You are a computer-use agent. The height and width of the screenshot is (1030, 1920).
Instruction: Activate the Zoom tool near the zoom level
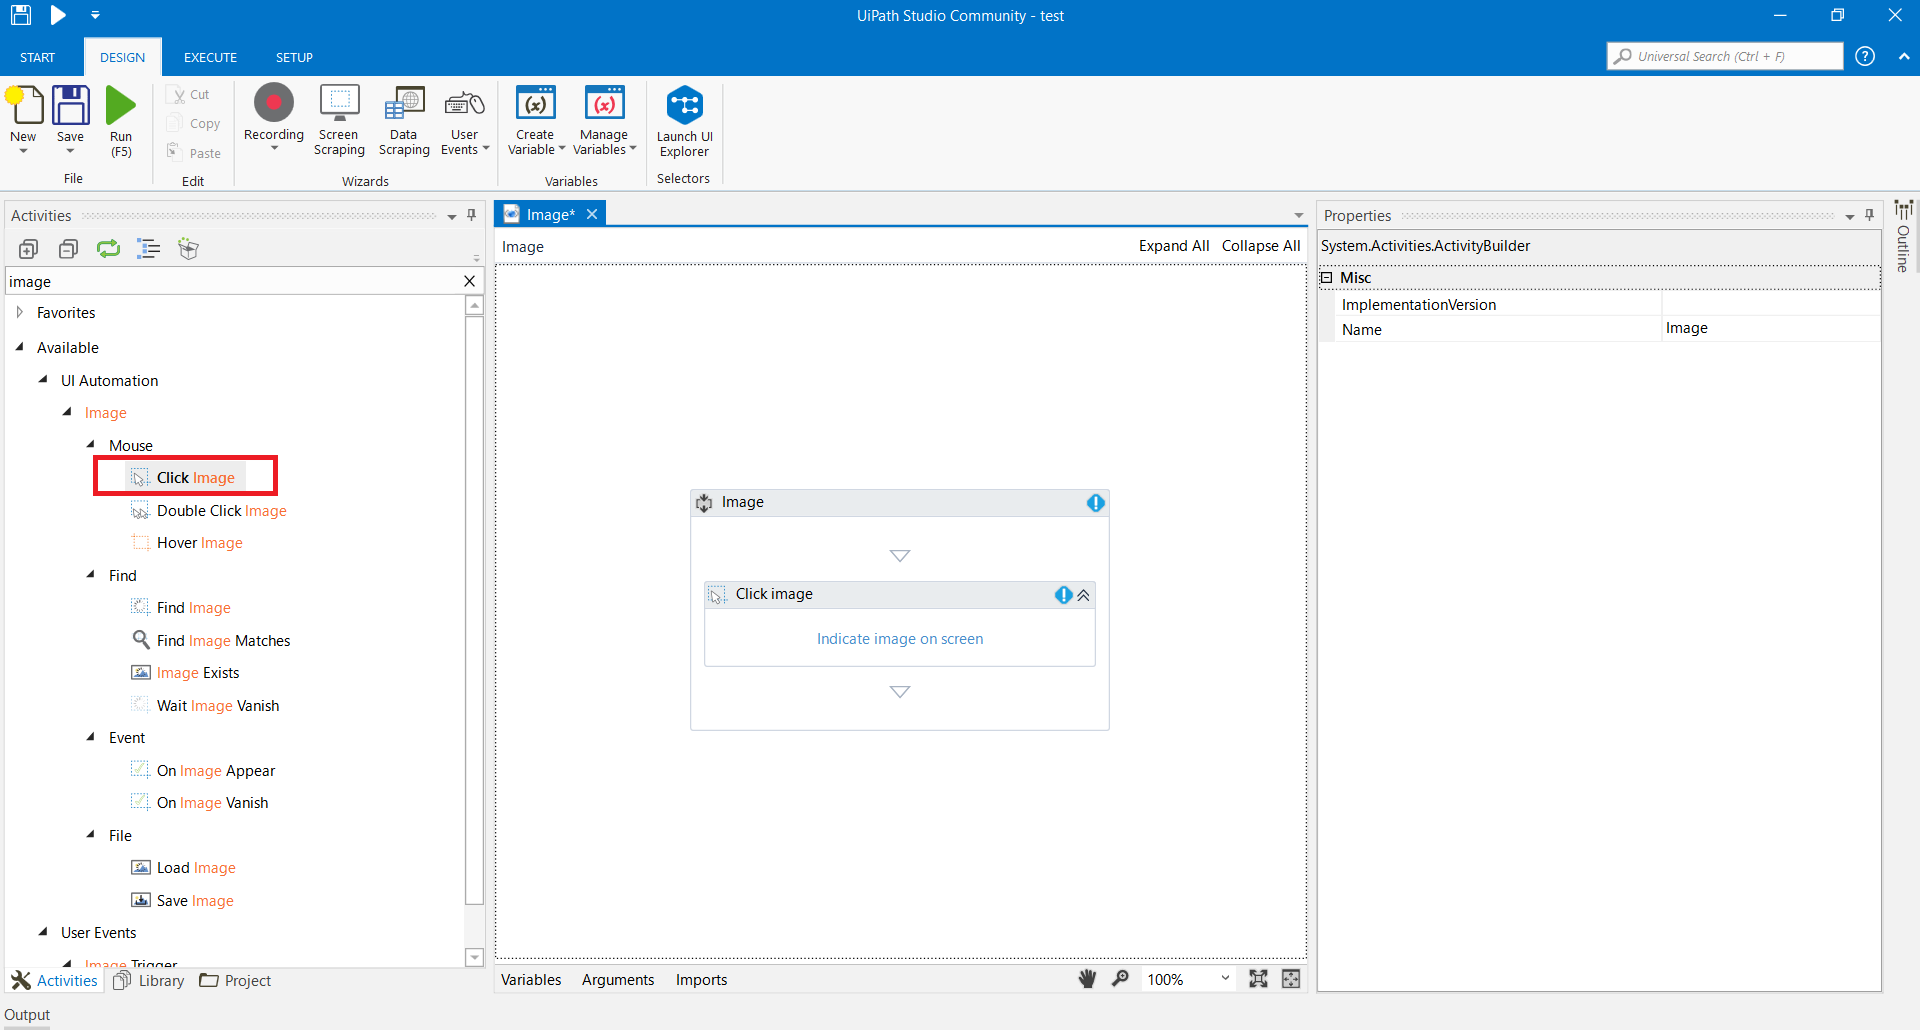coord(1121,979)
